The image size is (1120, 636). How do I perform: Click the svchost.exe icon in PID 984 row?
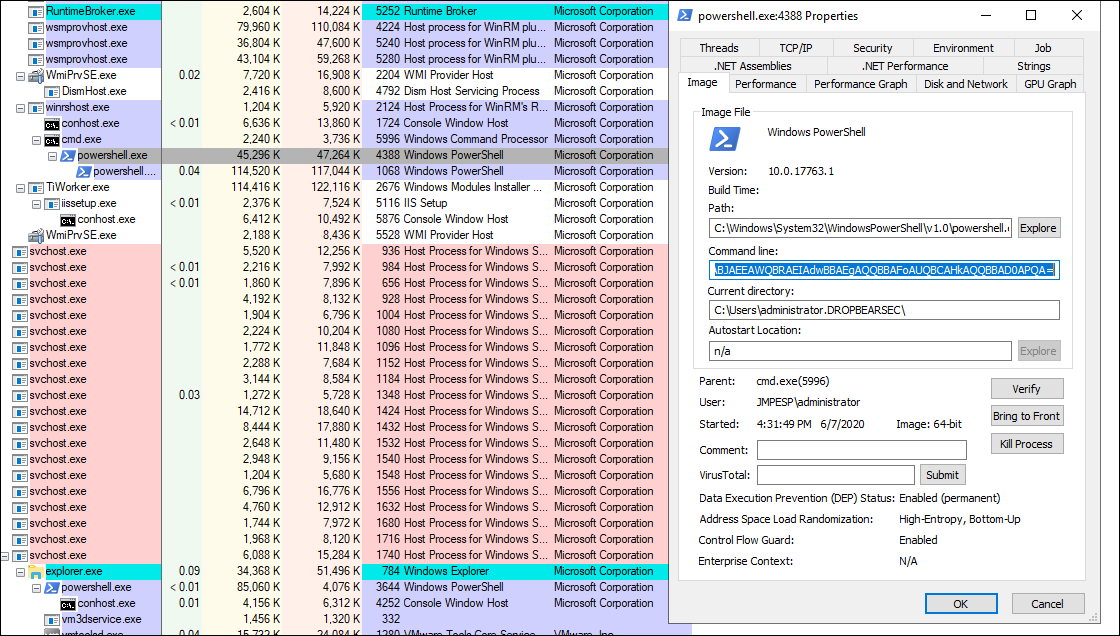coord(20,267)
